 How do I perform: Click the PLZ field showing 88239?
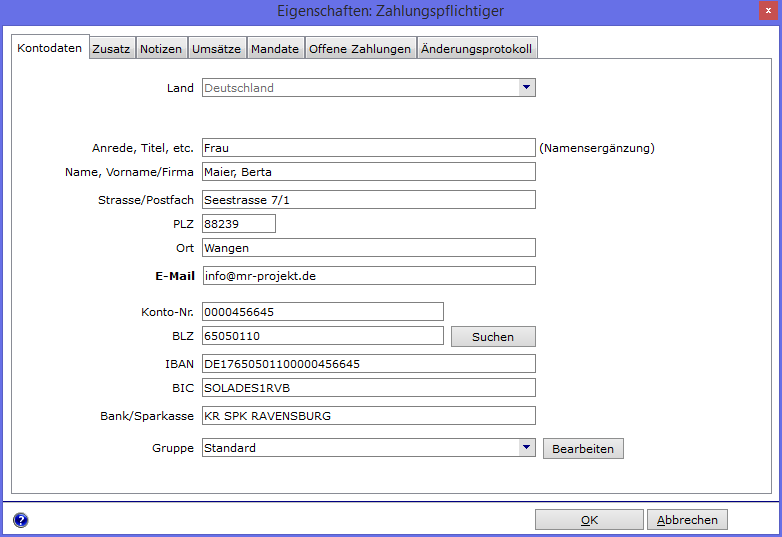[238, 224]
